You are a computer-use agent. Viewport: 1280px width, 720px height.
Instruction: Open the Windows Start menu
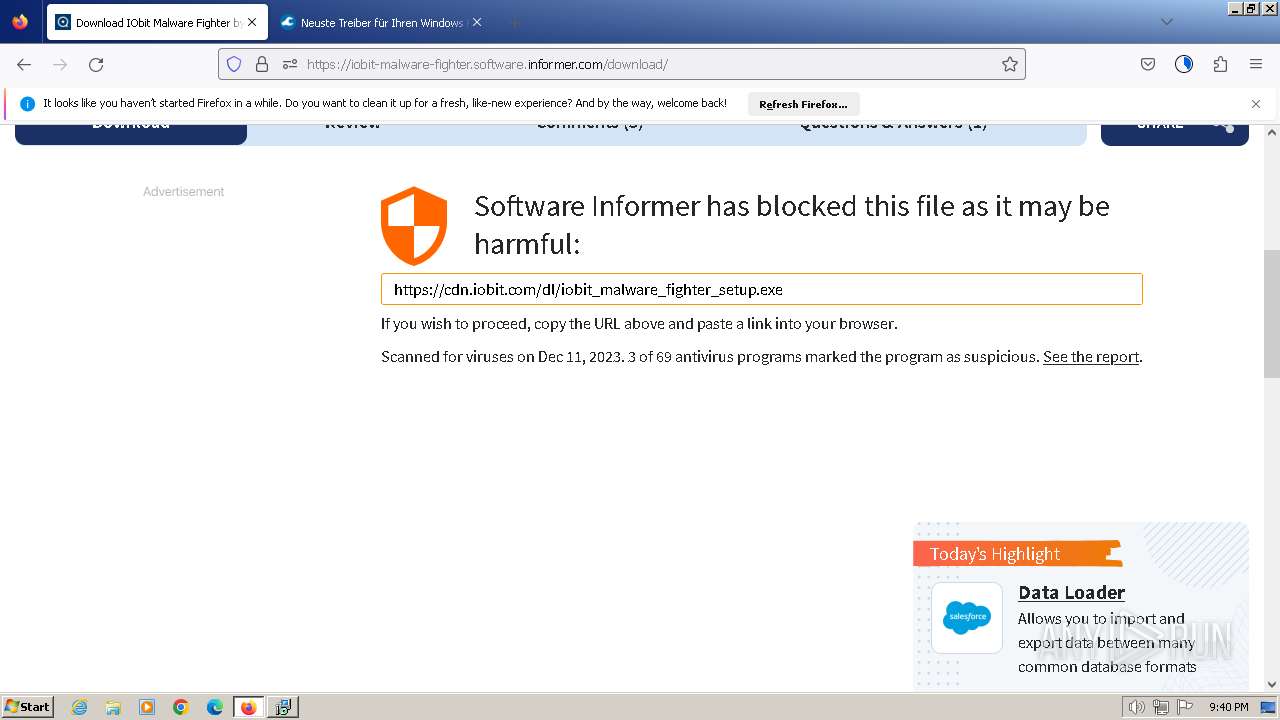coord(27,707)
